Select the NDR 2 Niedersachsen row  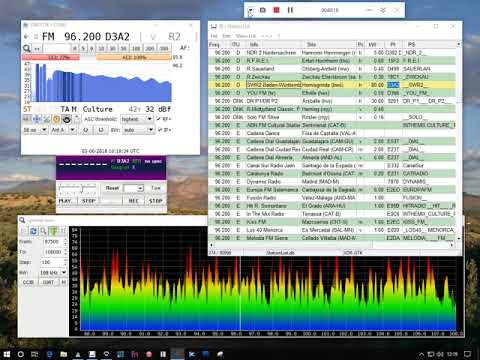332,53
